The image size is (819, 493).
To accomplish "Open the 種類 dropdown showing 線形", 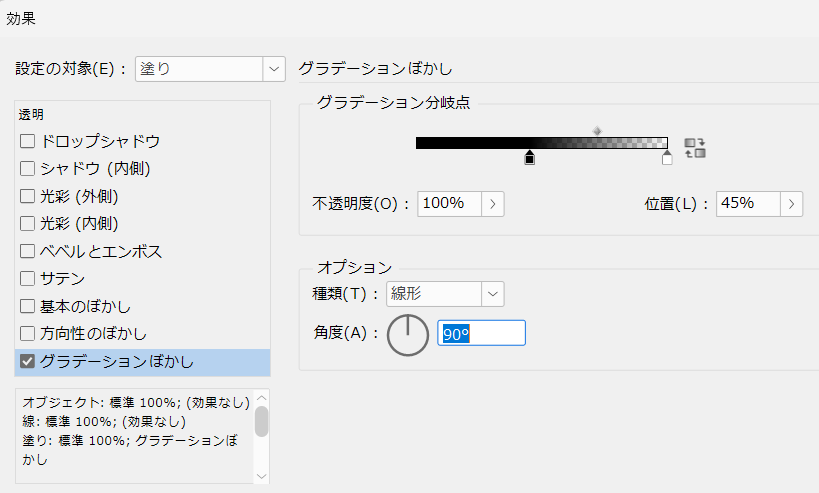I will [492, 294].
